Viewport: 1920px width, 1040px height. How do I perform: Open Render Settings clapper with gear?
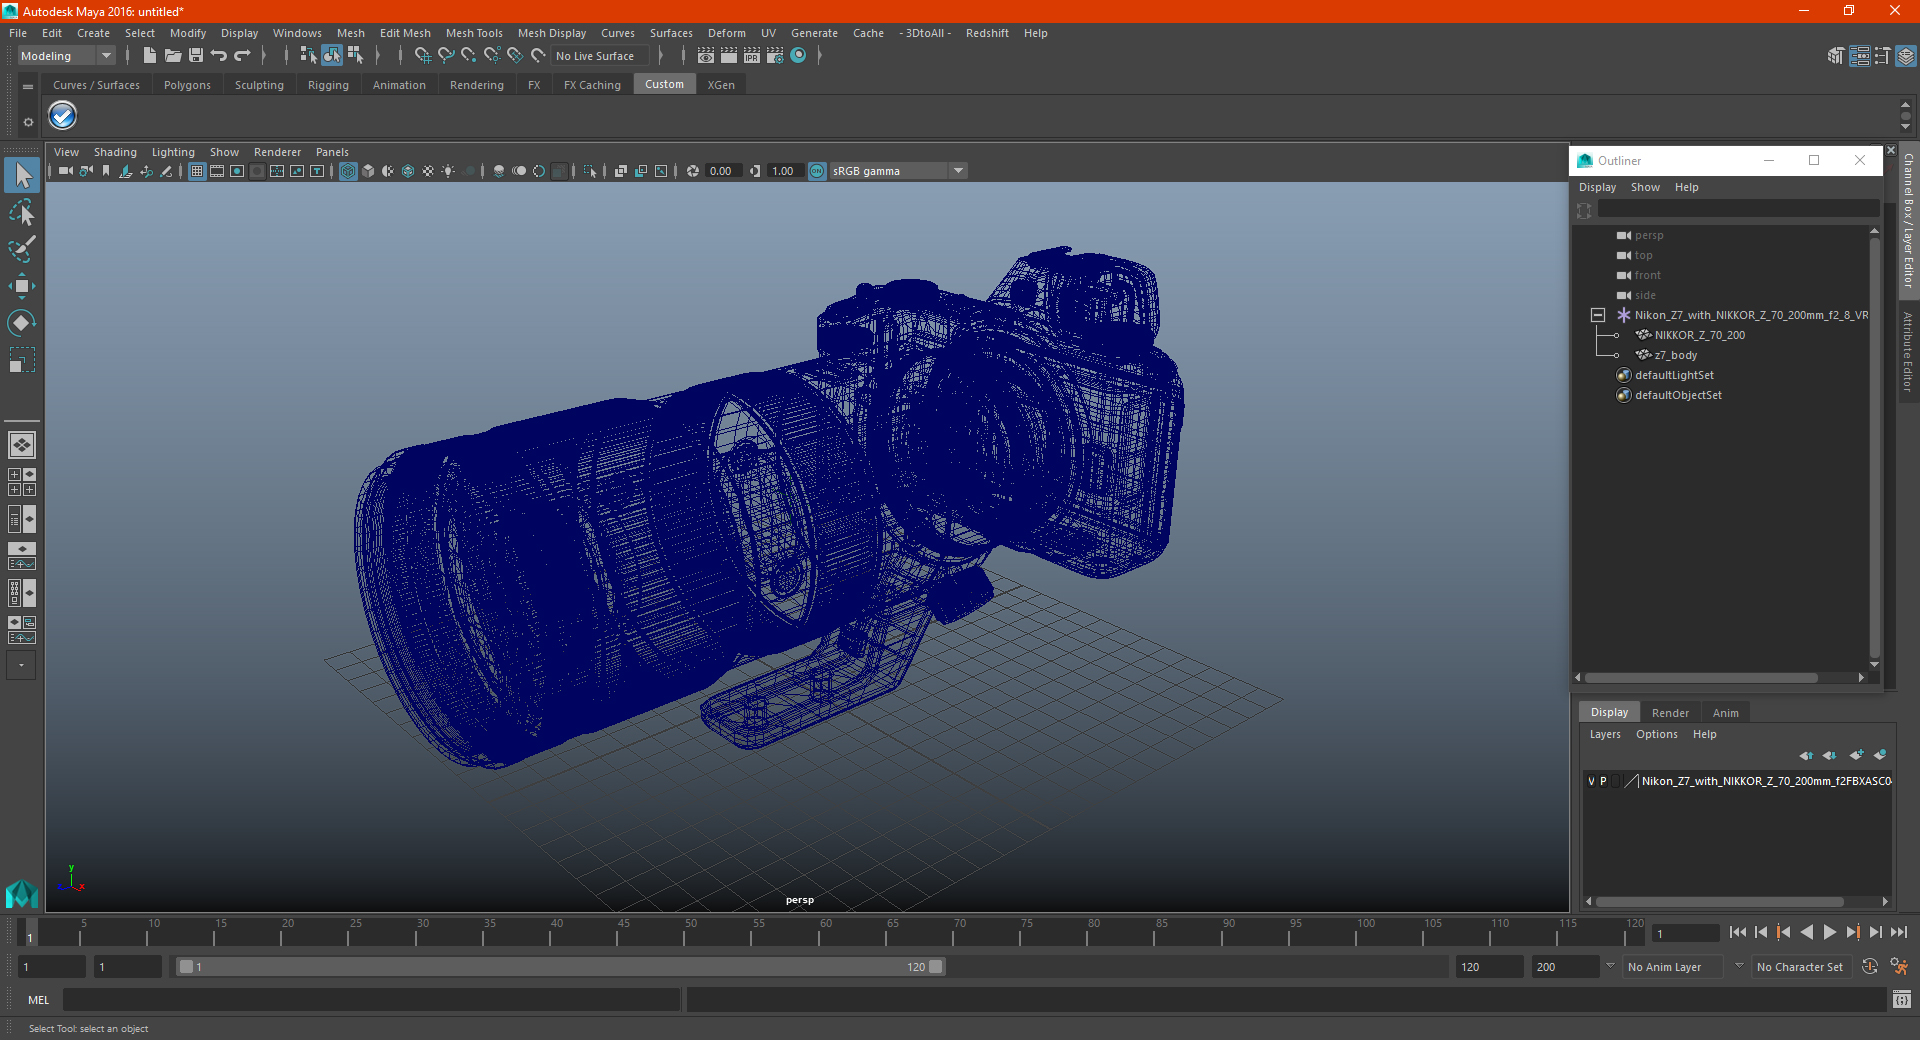click(x=775, y=56)
